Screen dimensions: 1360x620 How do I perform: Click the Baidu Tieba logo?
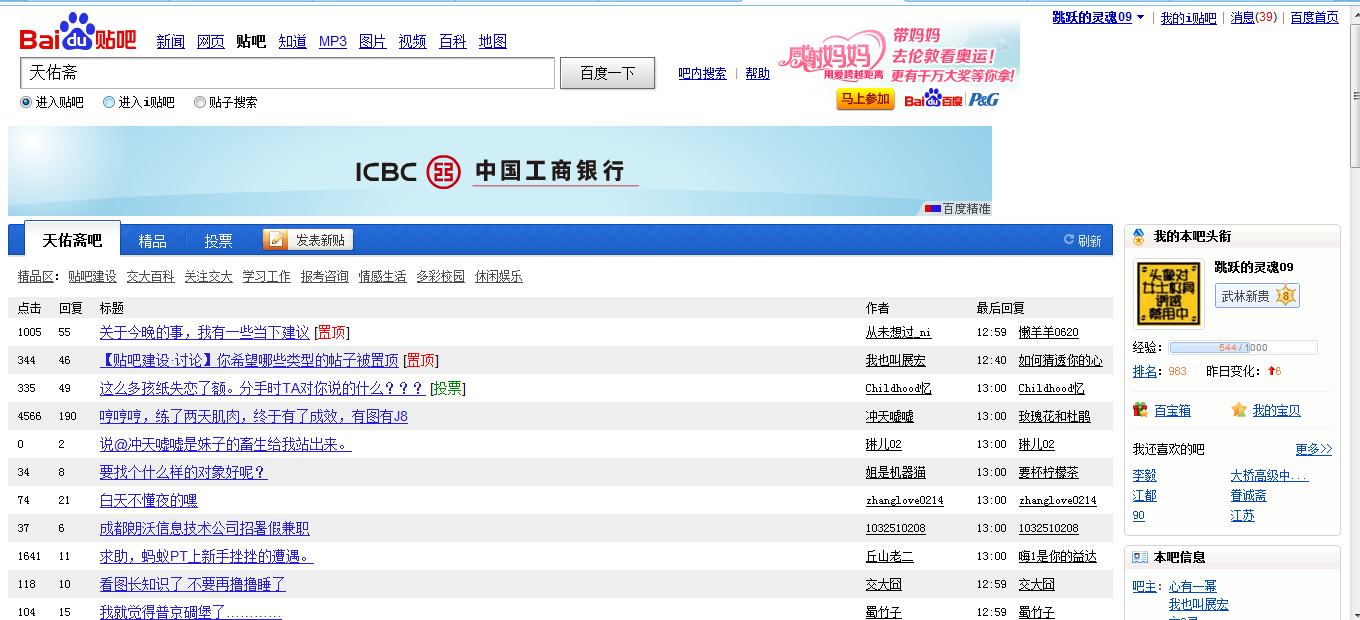pos(78,33)
